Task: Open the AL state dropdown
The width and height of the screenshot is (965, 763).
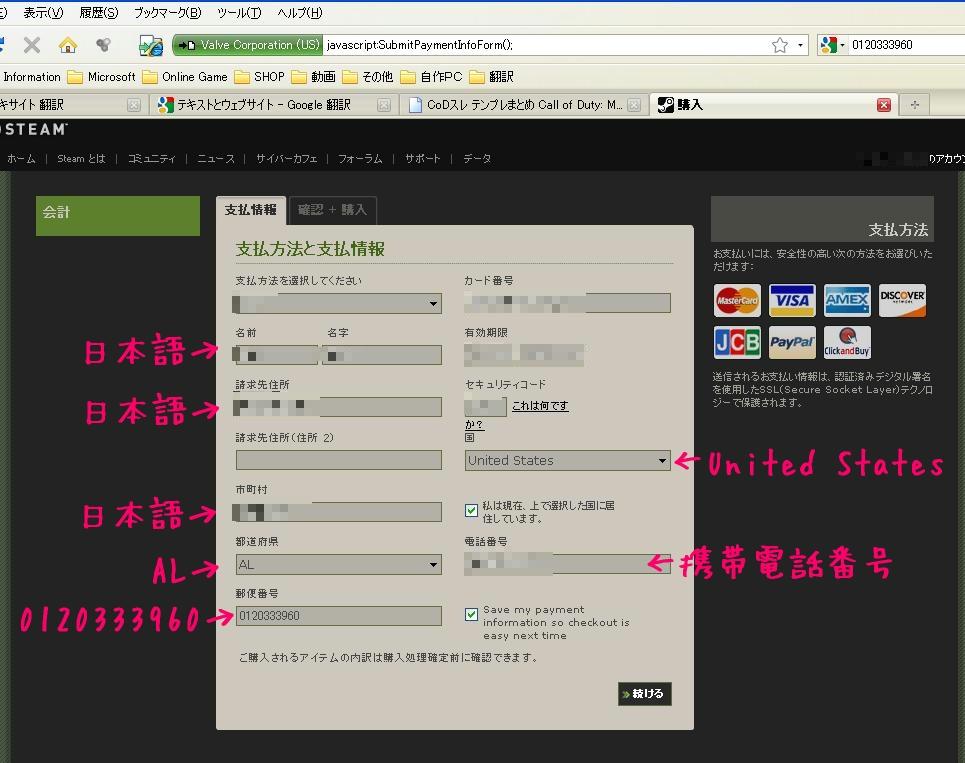Action: [x=338, y=564]
